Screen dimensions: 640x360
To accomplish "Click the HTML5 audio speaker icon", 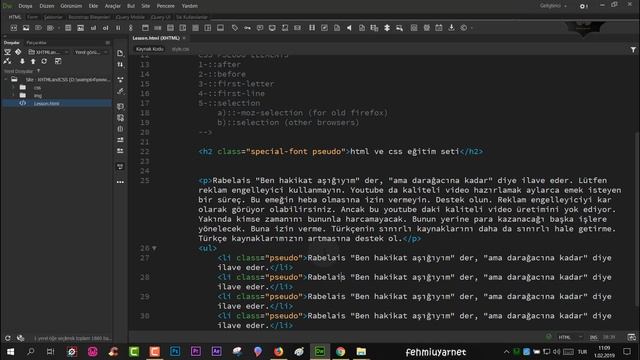I will pos(349,28).
